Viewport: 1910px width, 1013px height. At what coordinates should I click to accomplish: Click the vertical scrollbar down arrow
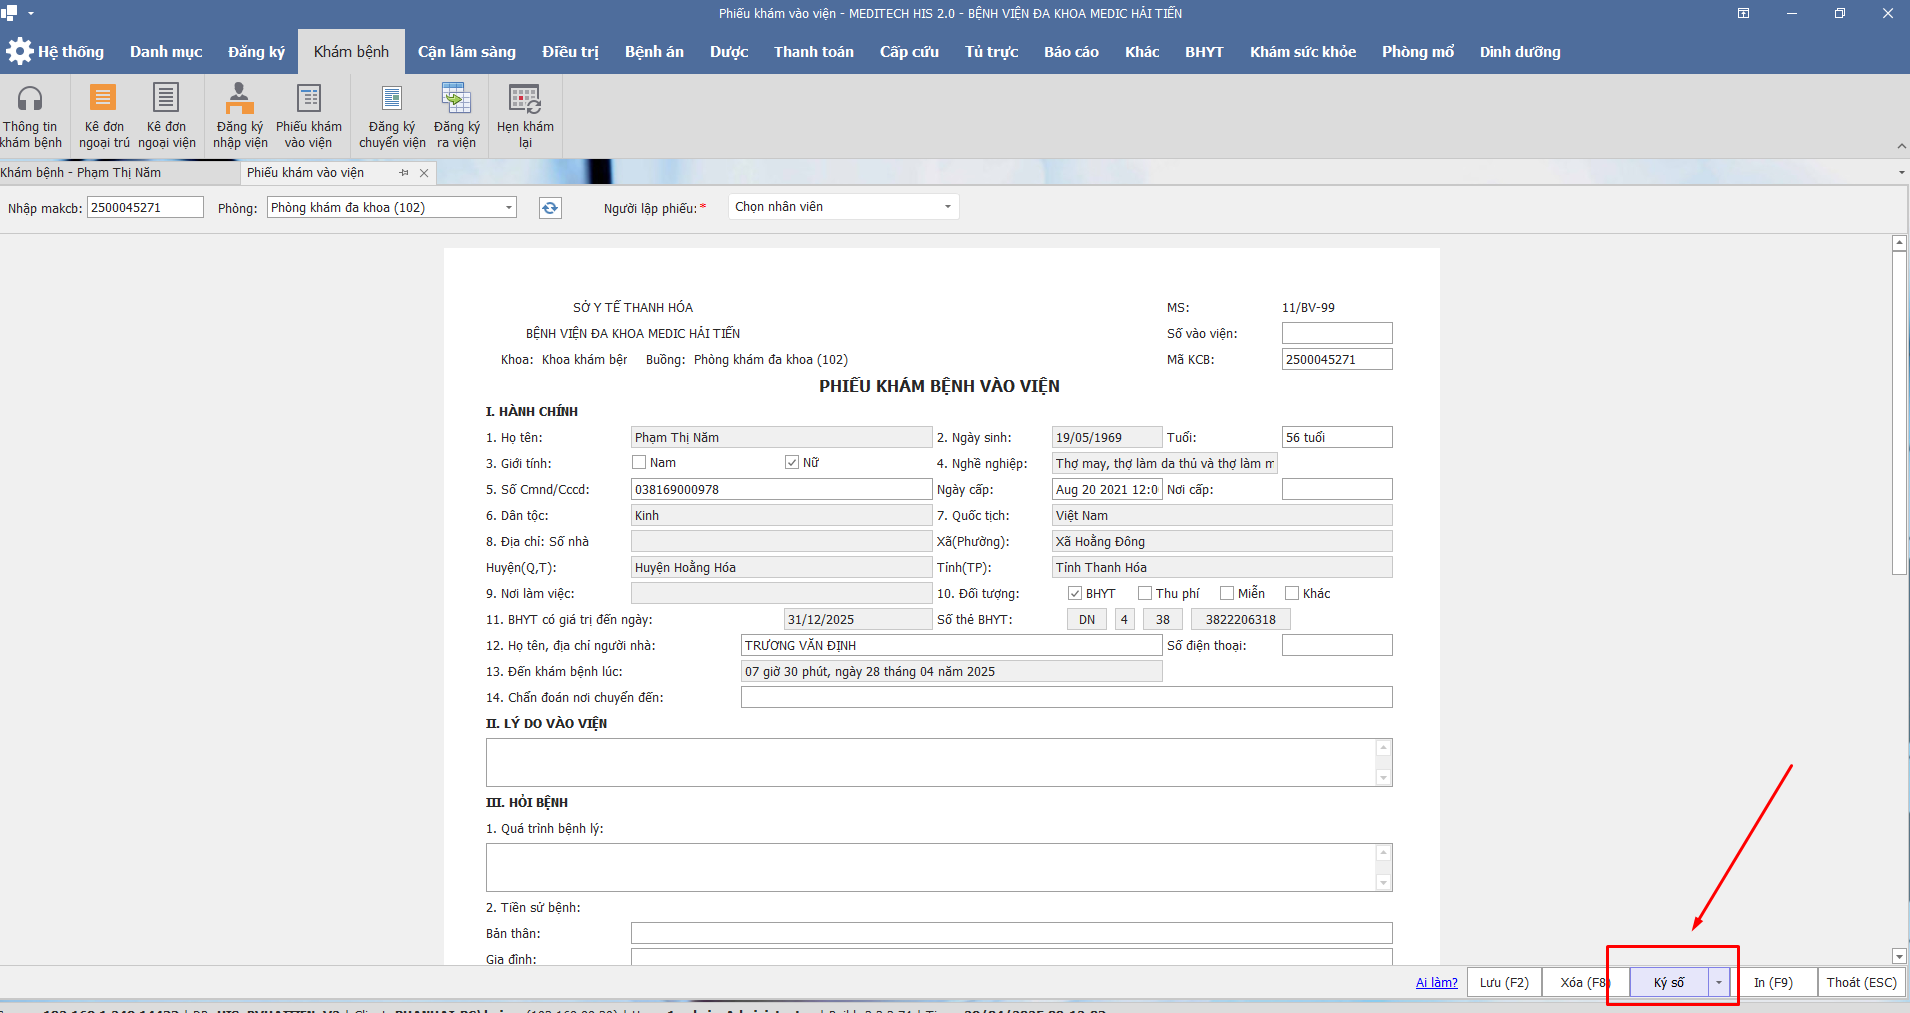coord(1899,956)
